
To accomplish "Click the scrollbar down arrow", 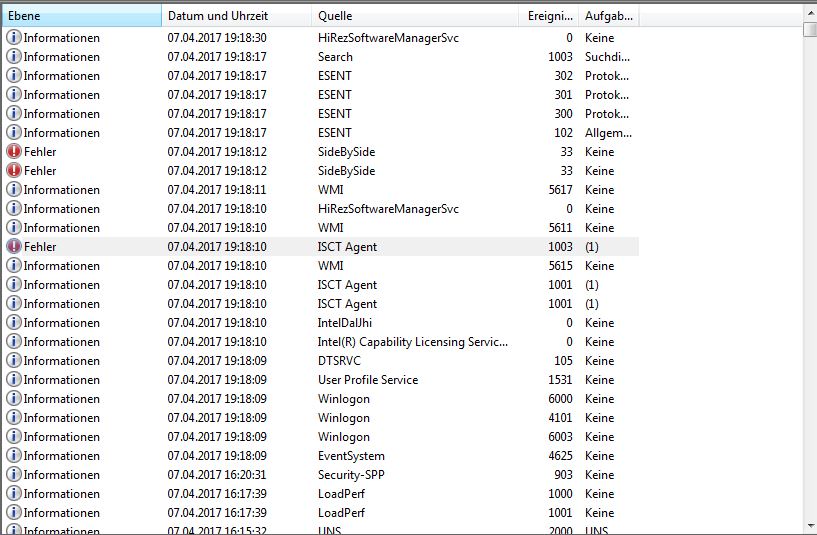I will click(x=810, y=526).
